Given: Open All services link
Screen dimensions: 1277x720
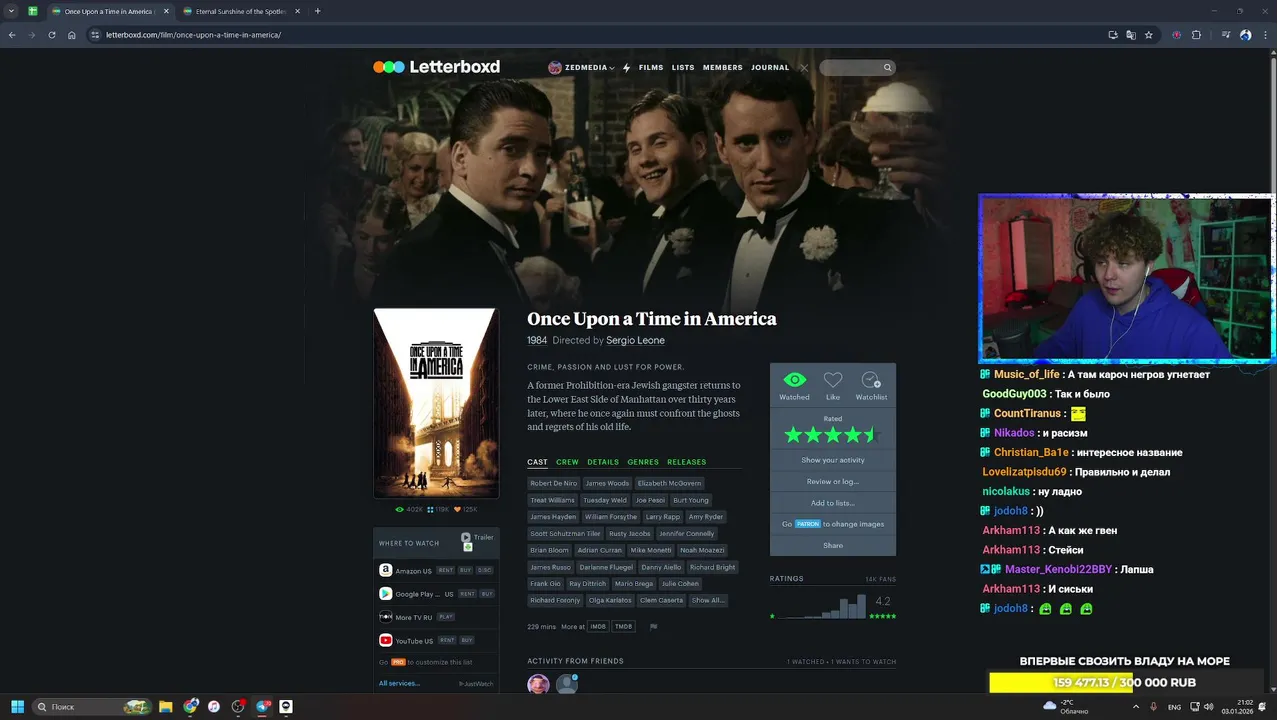Looking at the screenshot, I should point(399,683).
